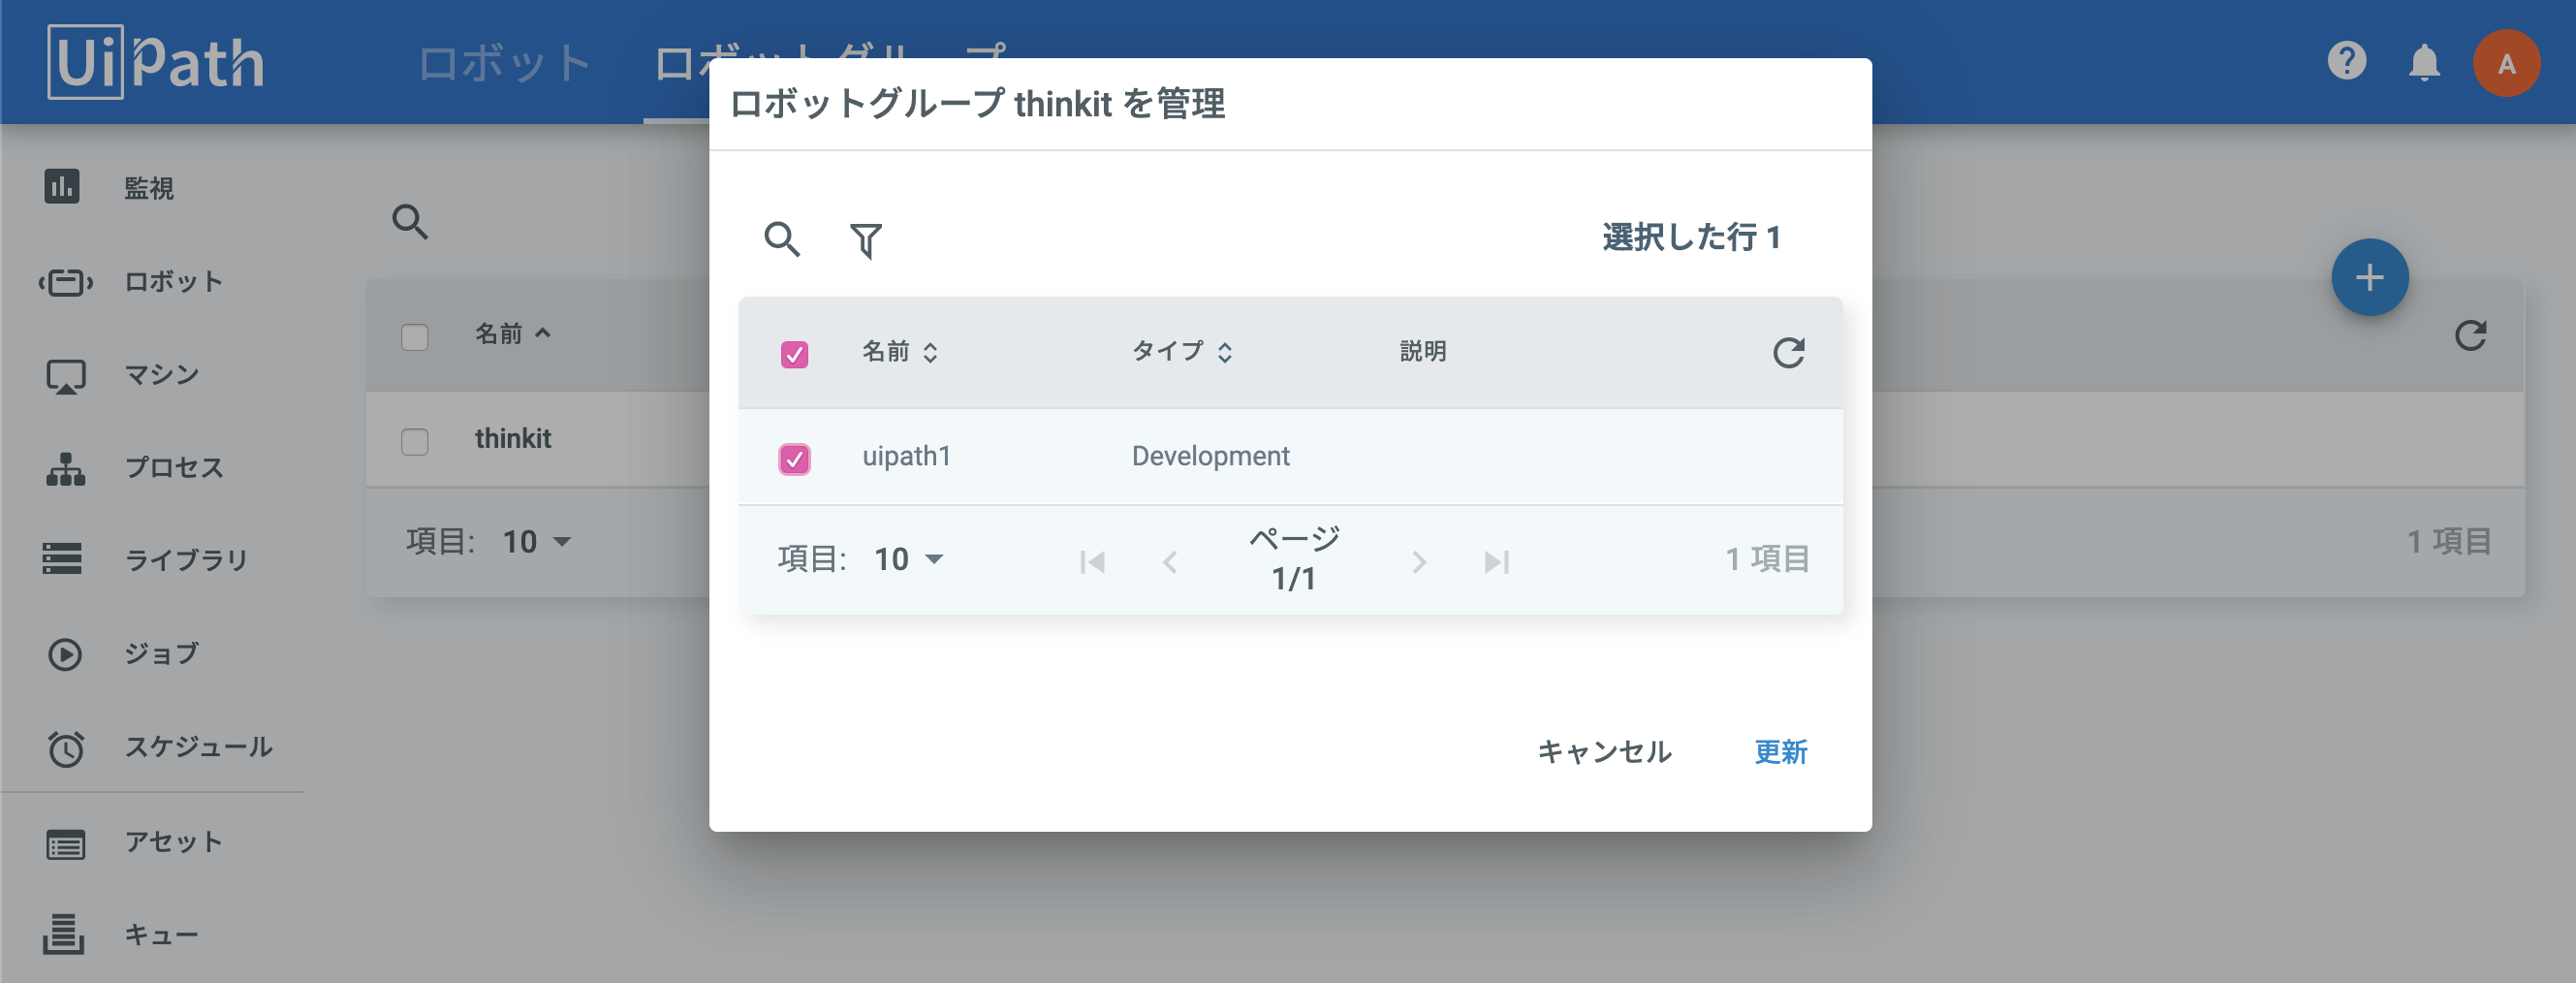Click the キャンセル button
Image resolution: width=2576 pixels, height=983 pixels.
(x=1604, y=752)
